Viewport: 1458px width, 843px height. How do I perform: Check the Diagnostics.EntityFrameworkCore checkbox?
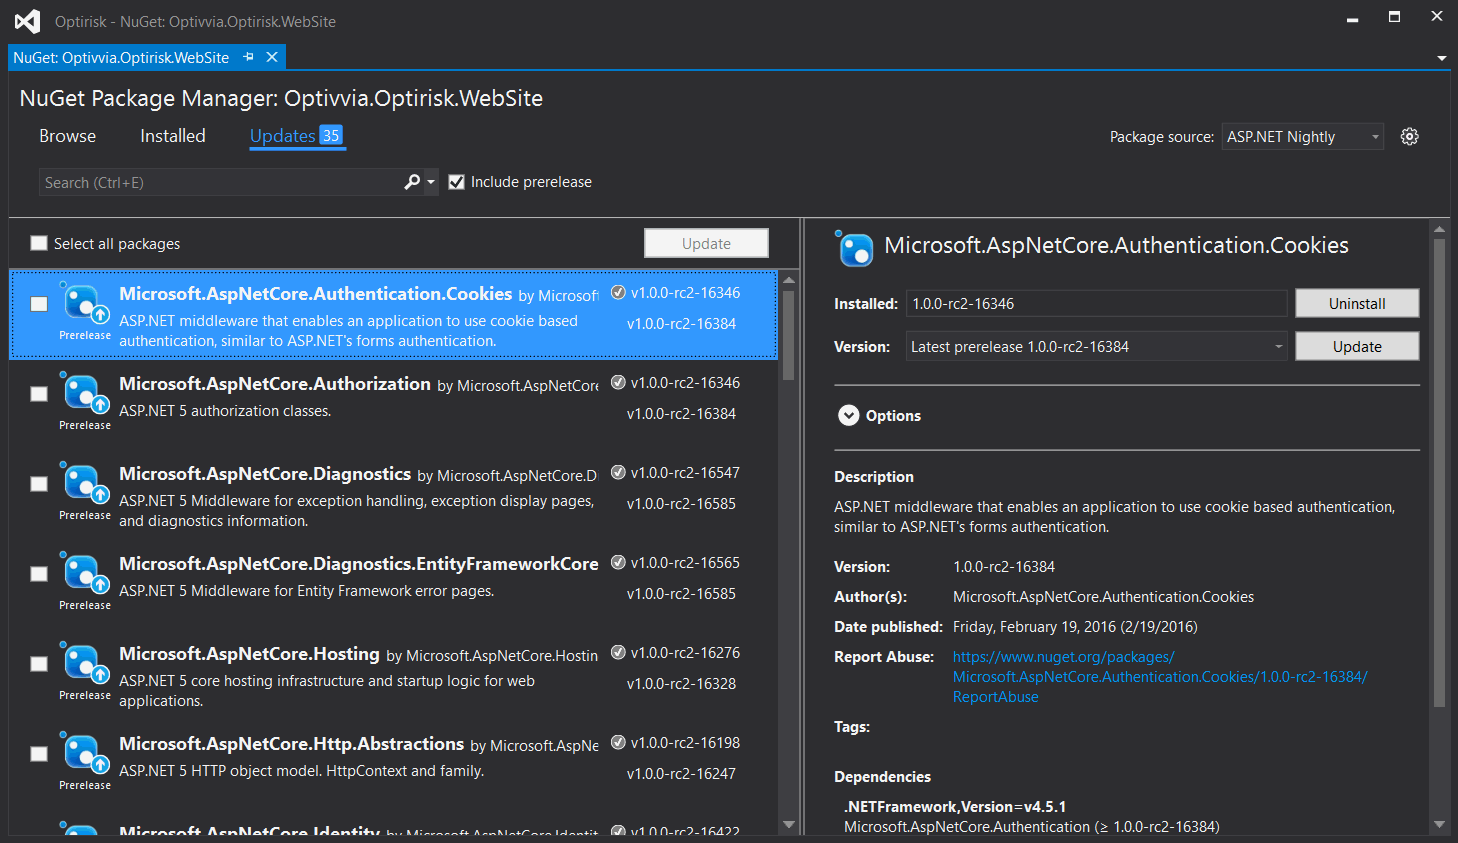pyautogui.click(x=39, y=573)
